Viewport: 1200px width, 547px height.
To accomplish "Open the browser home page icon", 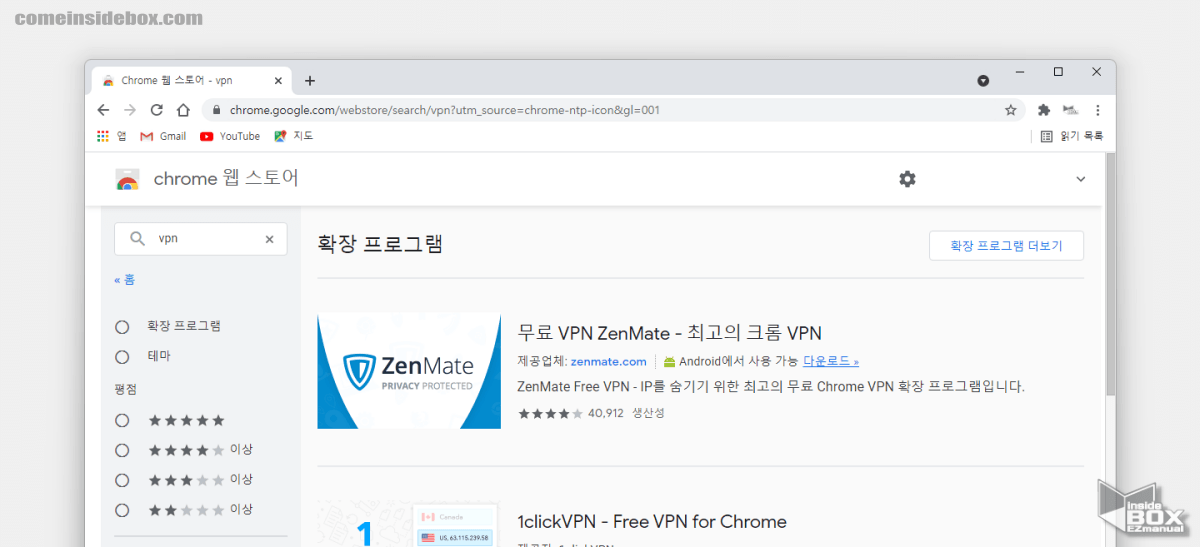I will point(183,110).
